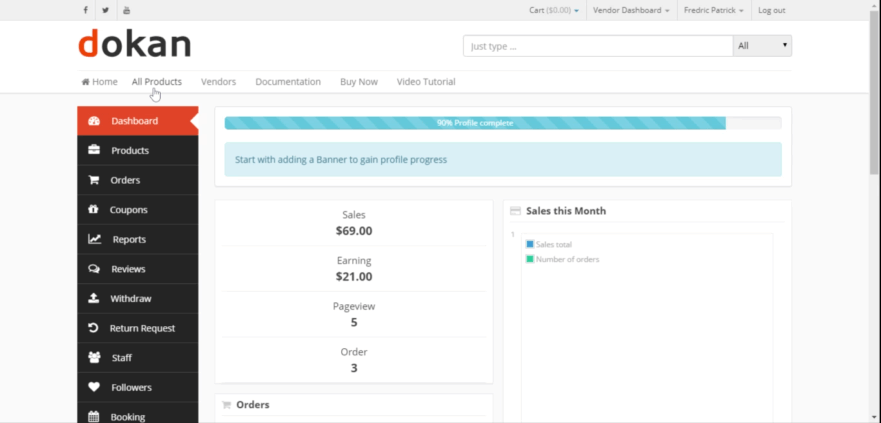Viewport: 881px width, 423px height.
Task: Click the dokan logo
Action: (134, 43)
